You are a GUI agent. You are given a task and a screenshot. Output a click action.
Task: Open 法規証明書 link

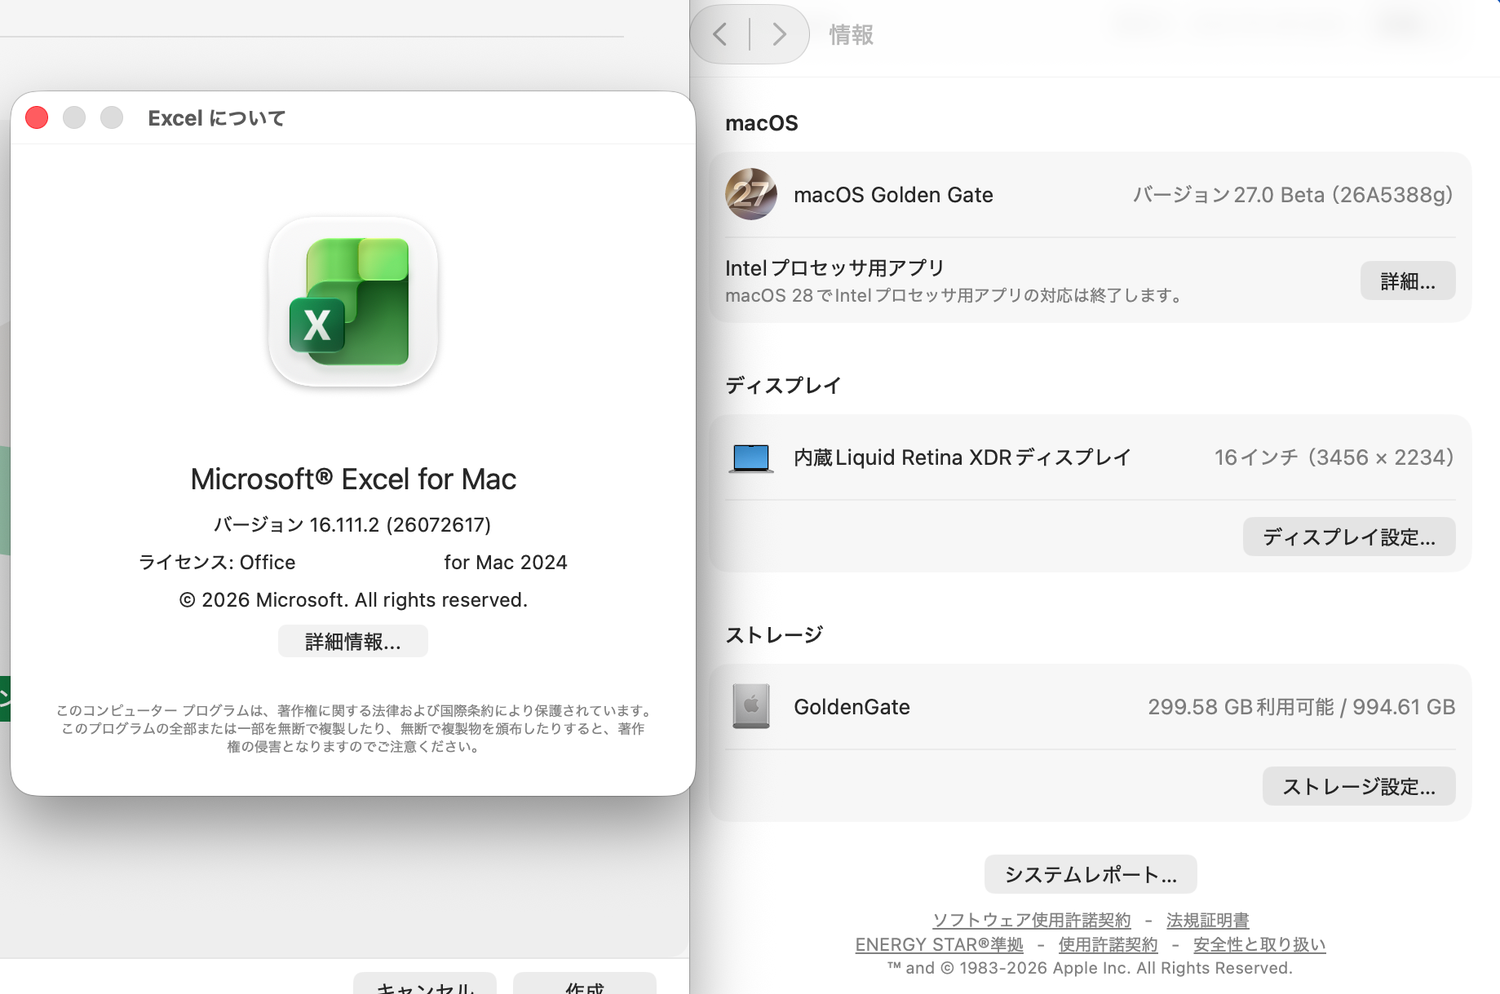(x=1208, y=920)
